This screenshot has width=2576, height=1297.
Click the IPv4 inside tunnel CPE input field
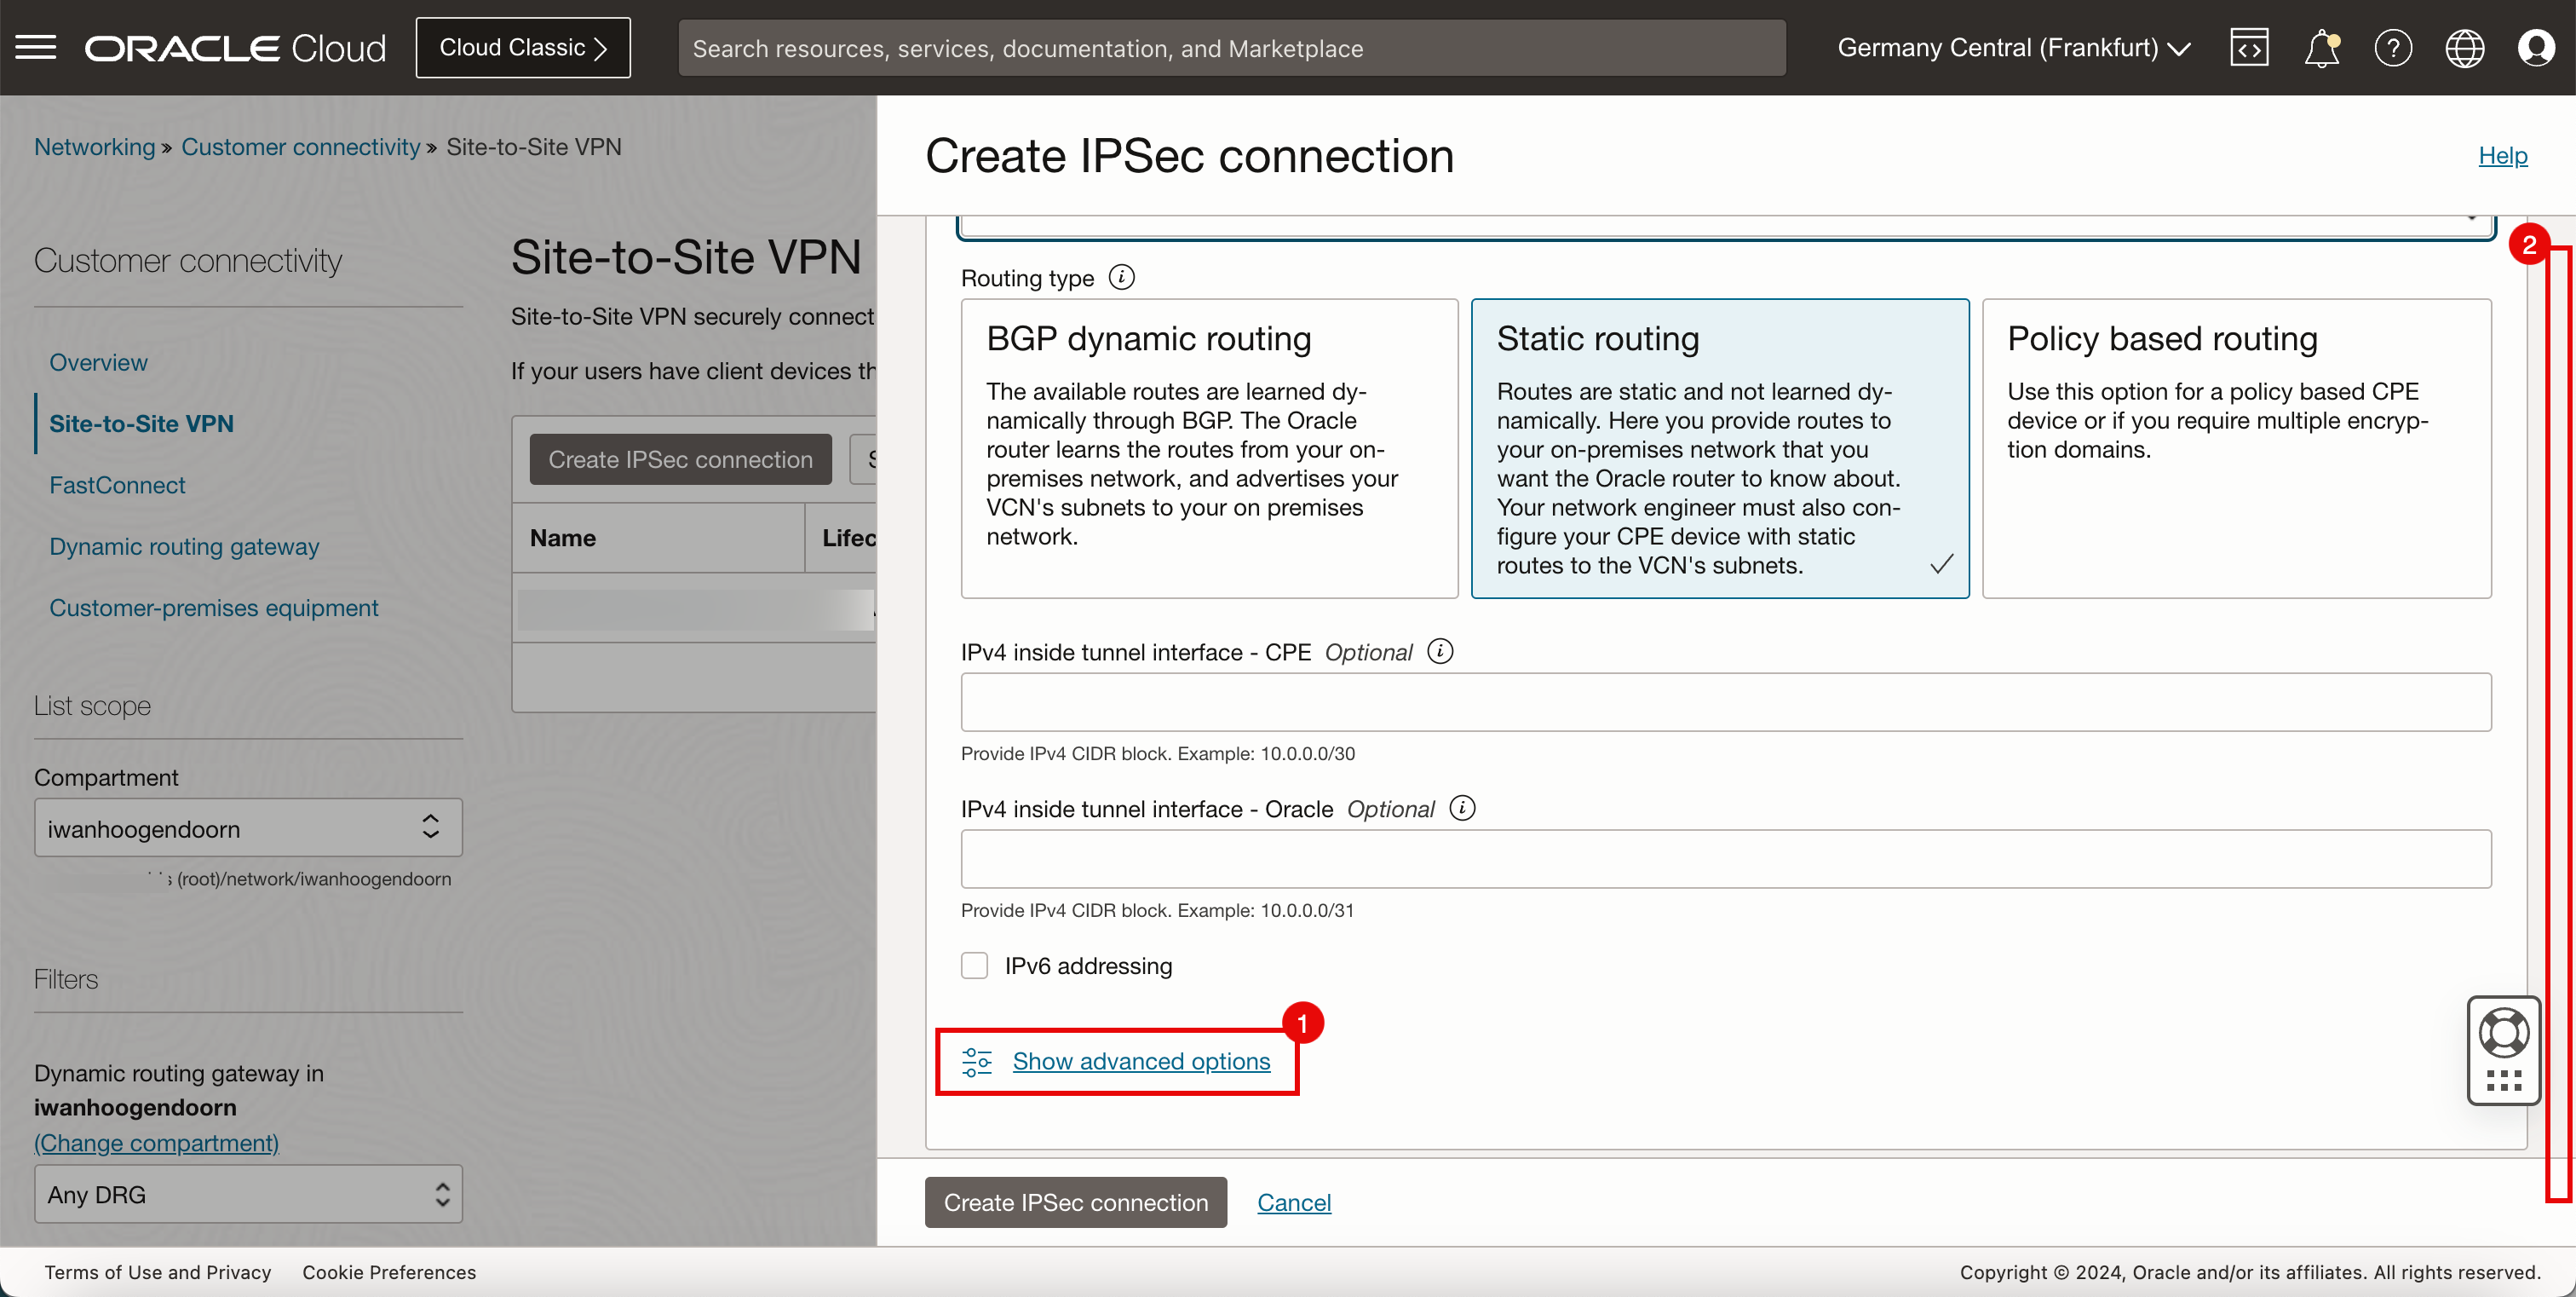point(1726,700)
